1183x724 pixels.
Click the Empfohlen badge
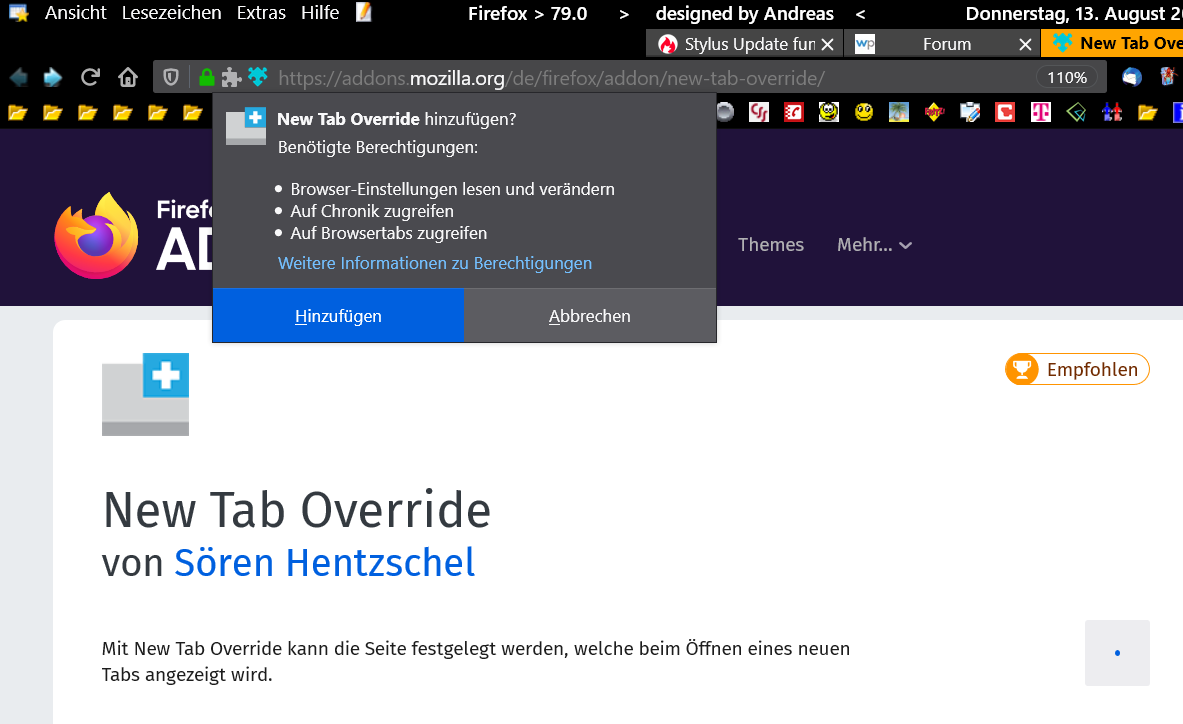pos(1077,370)
